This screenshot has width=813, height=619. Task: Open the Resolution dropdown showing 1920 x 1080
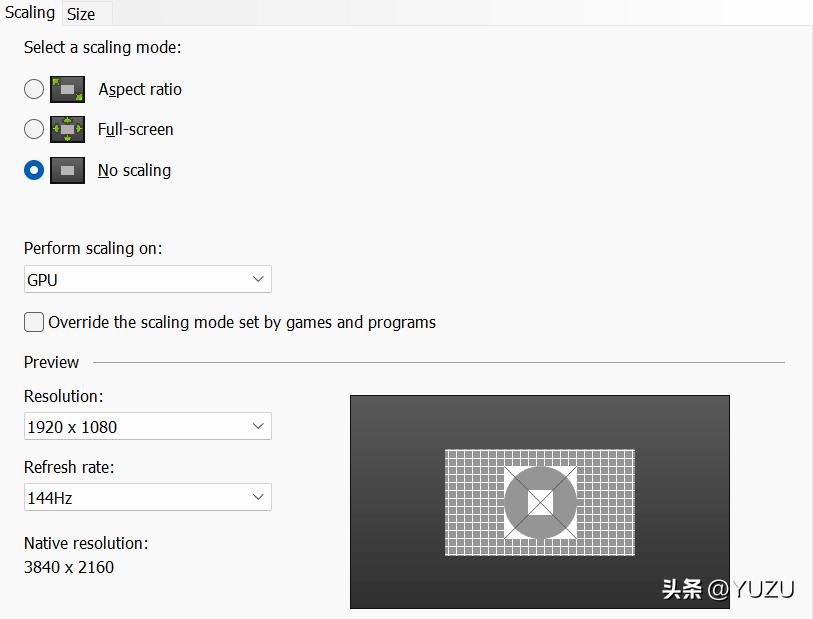point(147,426)
